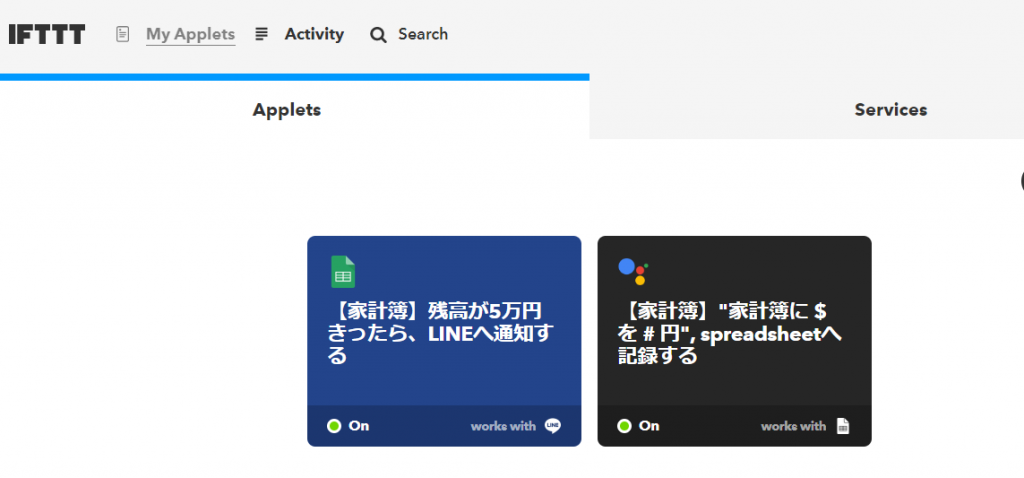This screenshot has width=1024, height=478.
Task: Click the Activity list icon
Action: (x=261, y=34)
